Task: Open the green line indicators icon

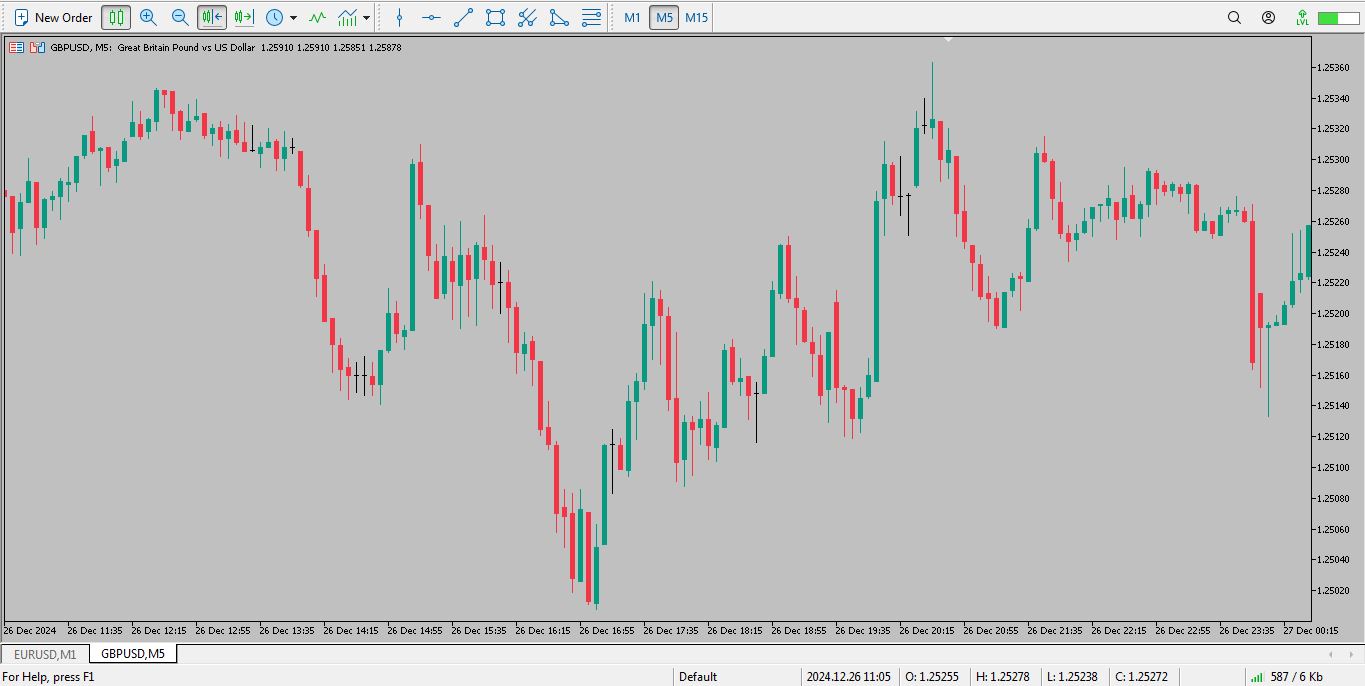Action: (317, 17)
